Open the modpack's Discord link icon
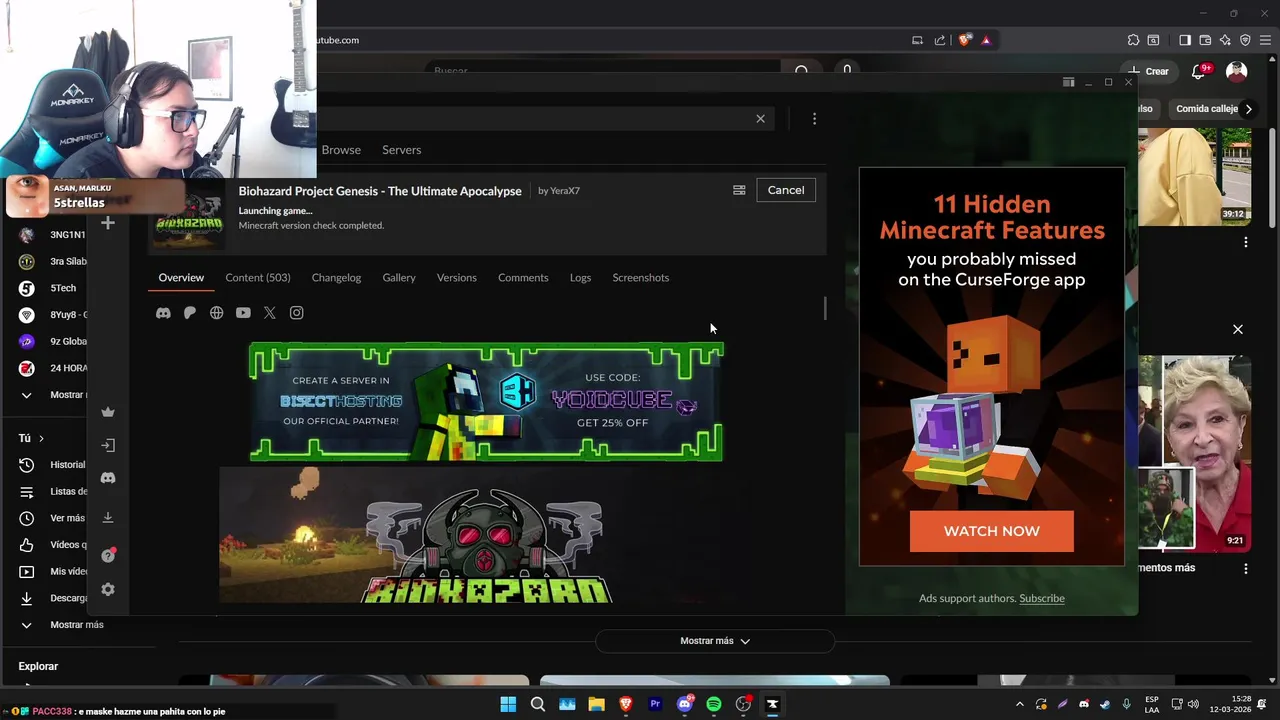Viewport: 1280px width, 720px height. [x=163, y=313]
